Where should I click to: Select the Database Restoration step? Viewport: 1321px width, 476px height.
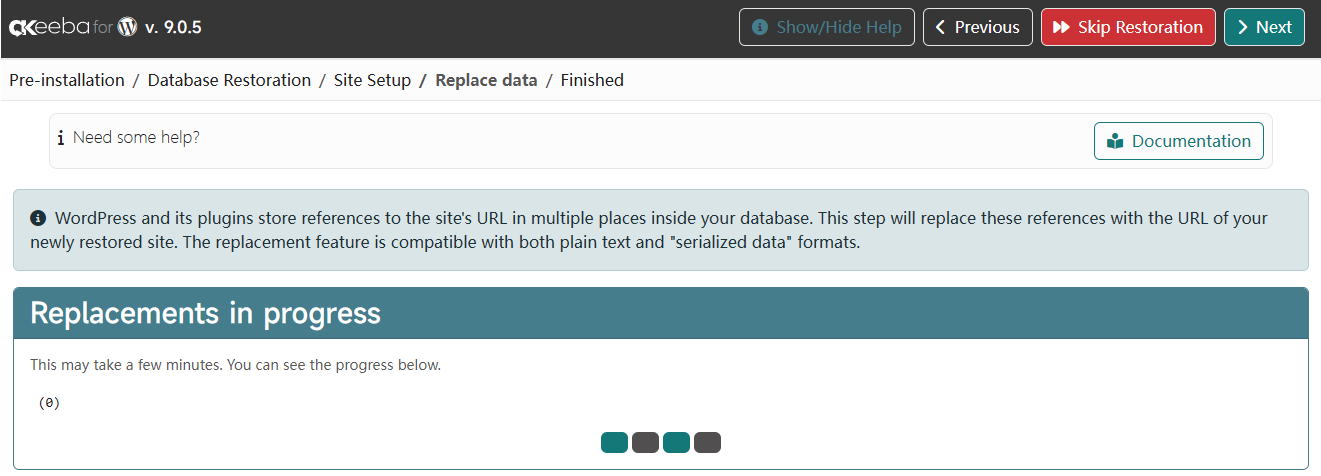[229, 80]
